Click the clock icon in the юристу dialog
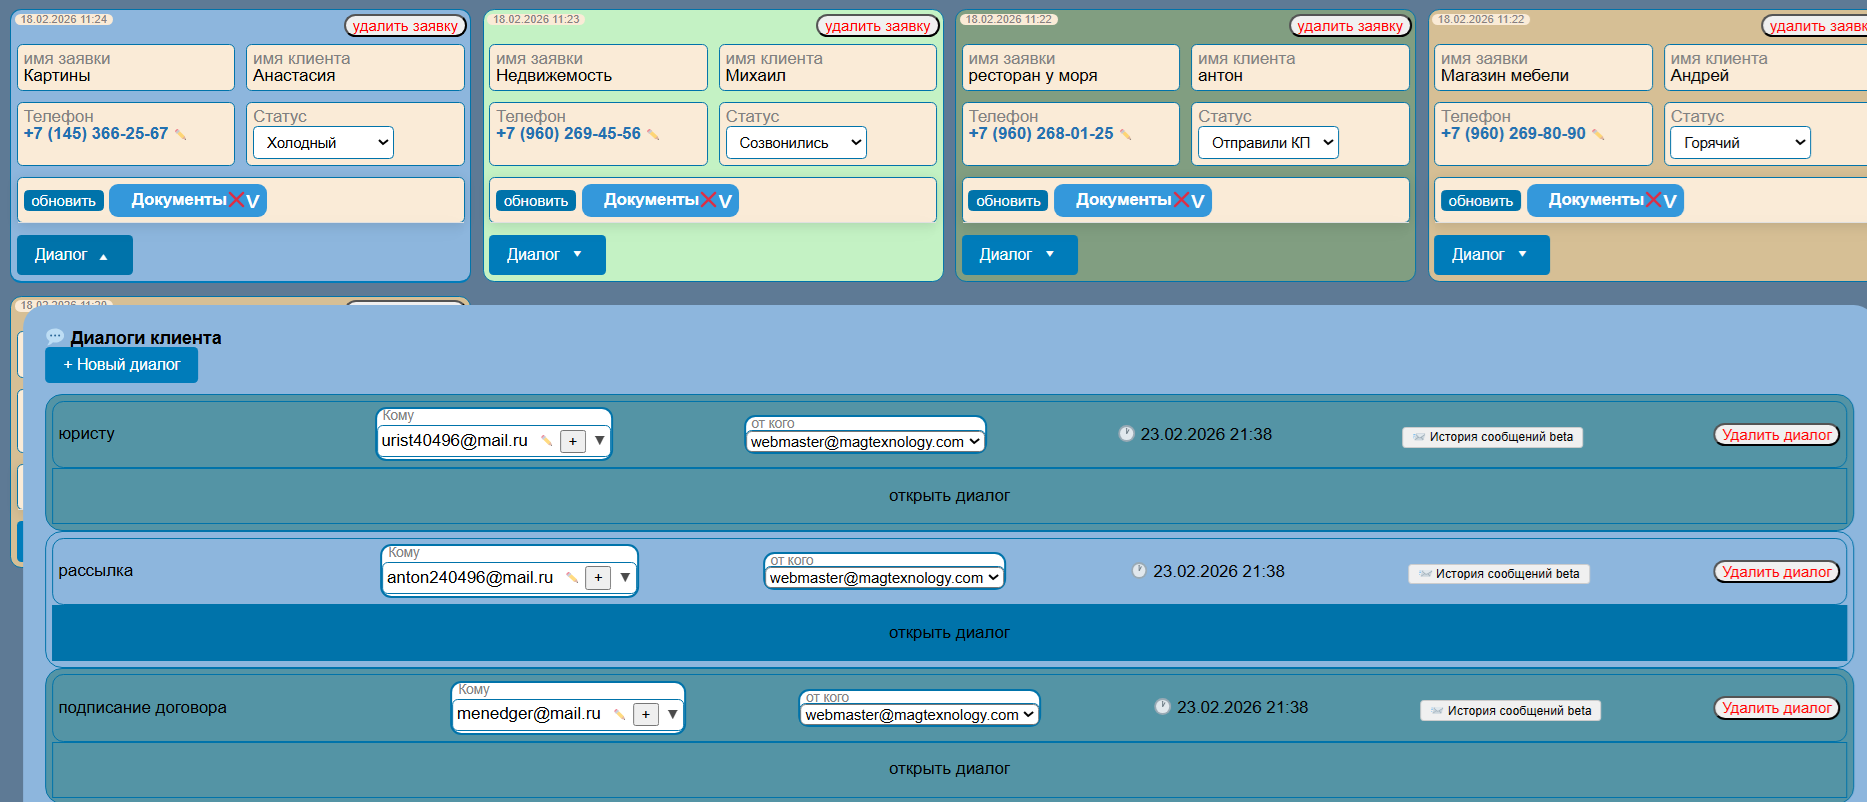Viewport: 1867px width, 802px height. (1126, 434)
